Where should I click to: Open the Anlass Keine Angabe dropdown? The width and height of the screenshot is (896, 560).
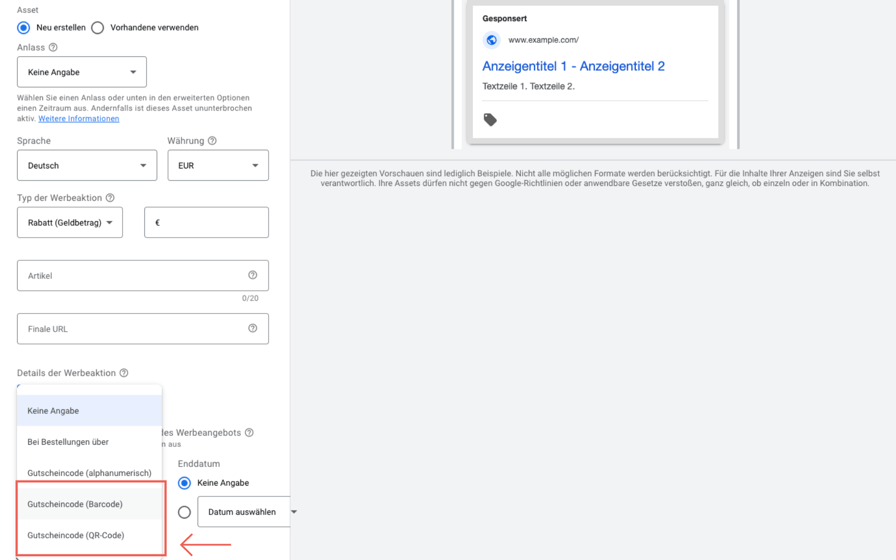82,72
